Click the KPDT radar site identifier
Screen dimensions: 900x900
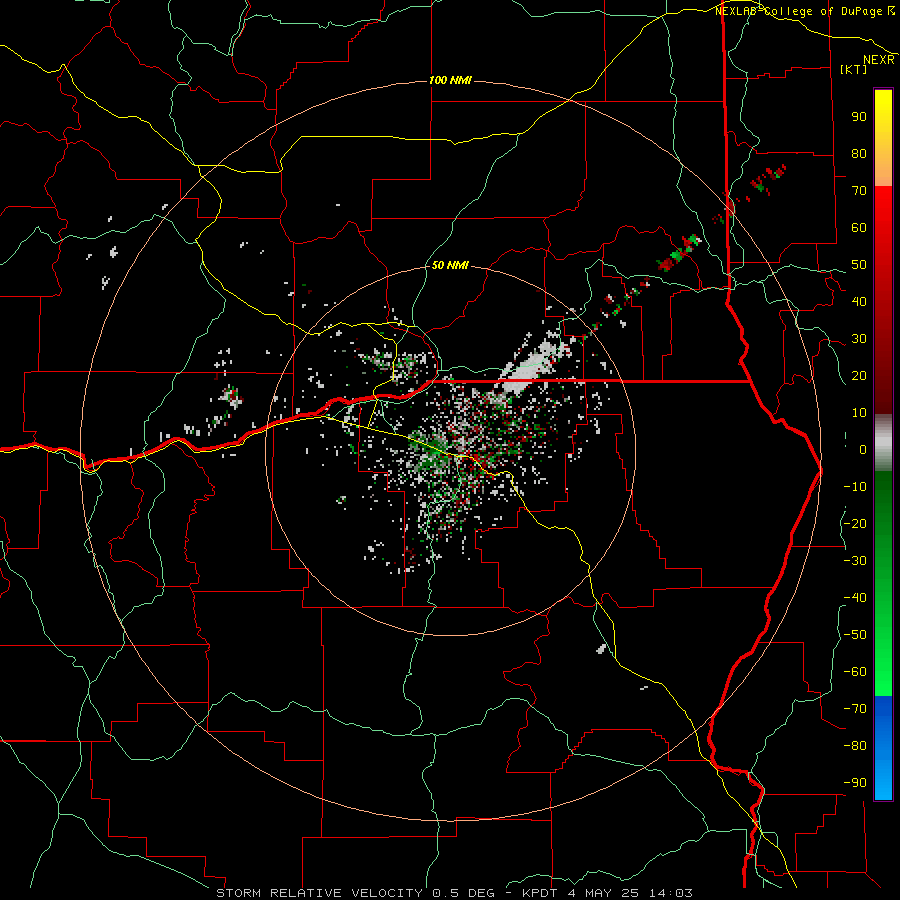click(x=542, y=893)
